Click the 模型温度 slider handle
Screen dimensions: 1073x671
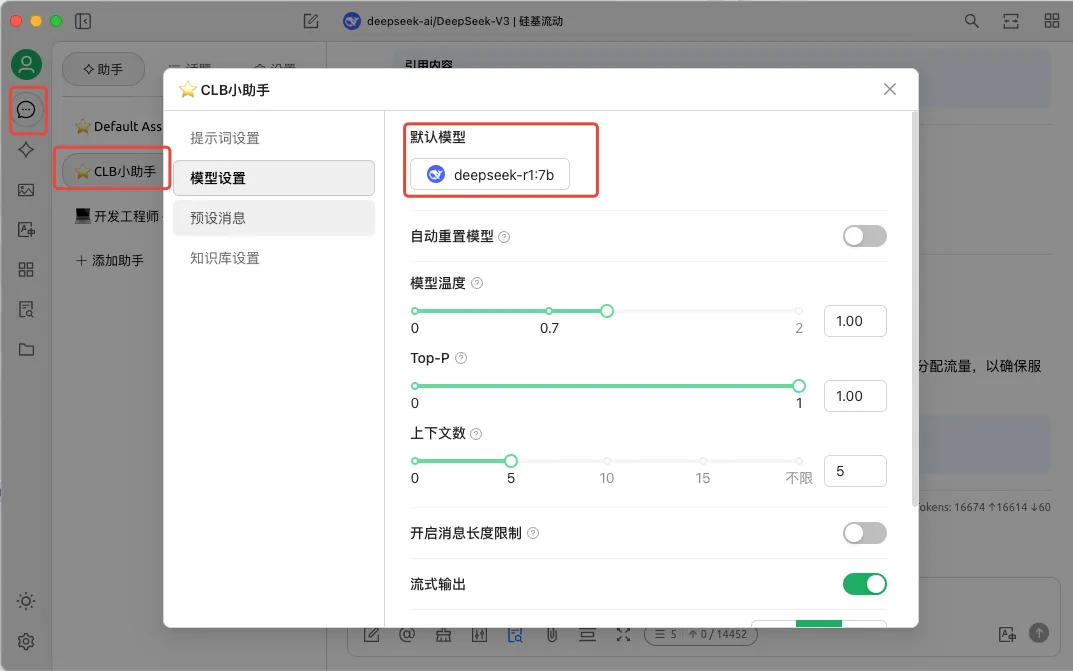[607, 311]
